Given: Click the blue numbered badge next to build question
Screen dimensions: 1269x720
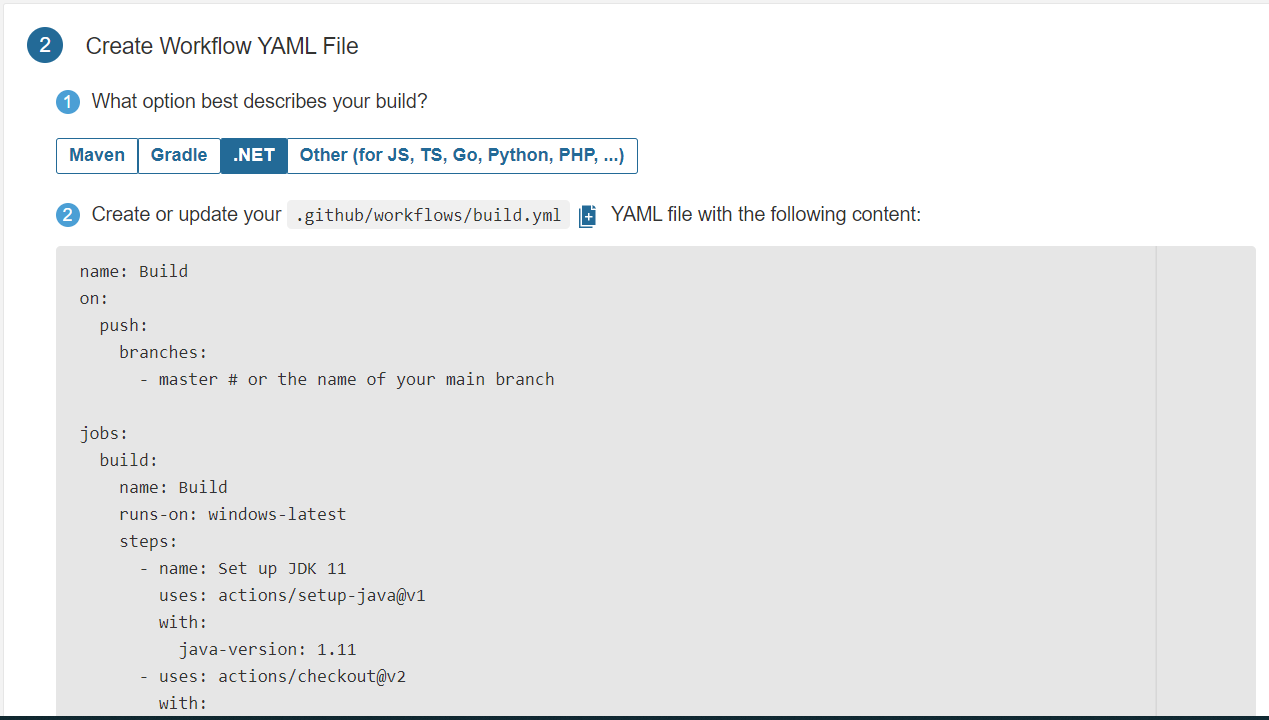Looking at the screenshot, I should [67, 102].
